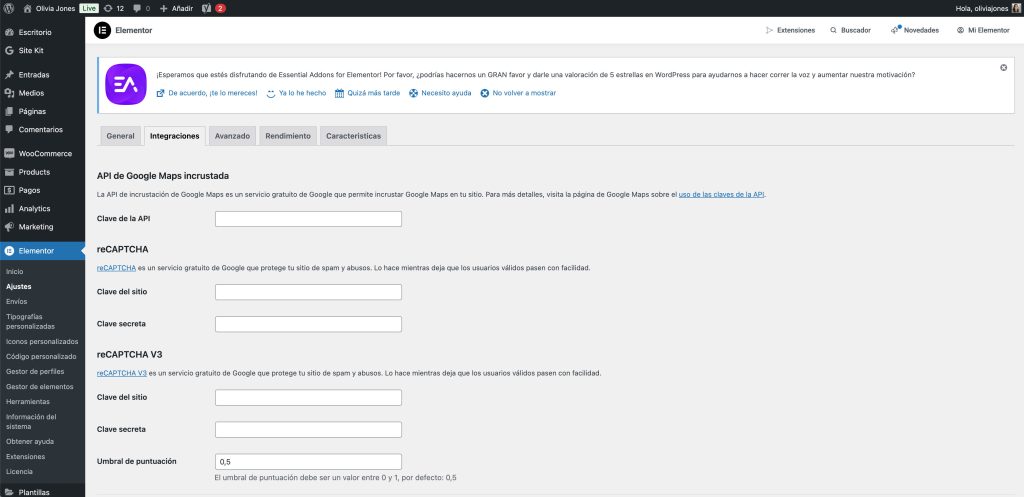Image resolution: width=1024 pixels, height=497 pixels.
Task: Open Analytics in the sidebar
Action: click(42, 209)
